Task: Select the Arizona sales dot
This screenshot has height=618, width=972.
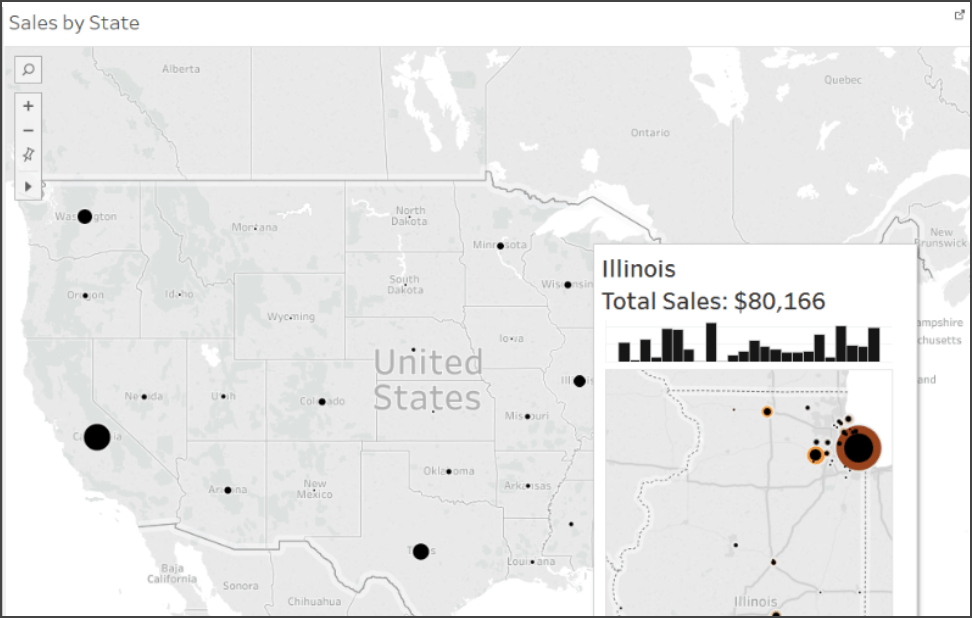Action: point(228,490)
